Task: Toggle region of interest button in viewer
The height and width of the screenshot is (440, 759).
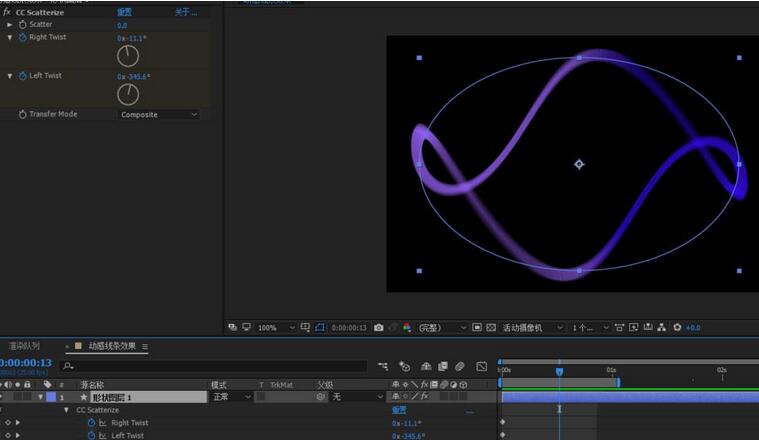Action: point(477,327)
